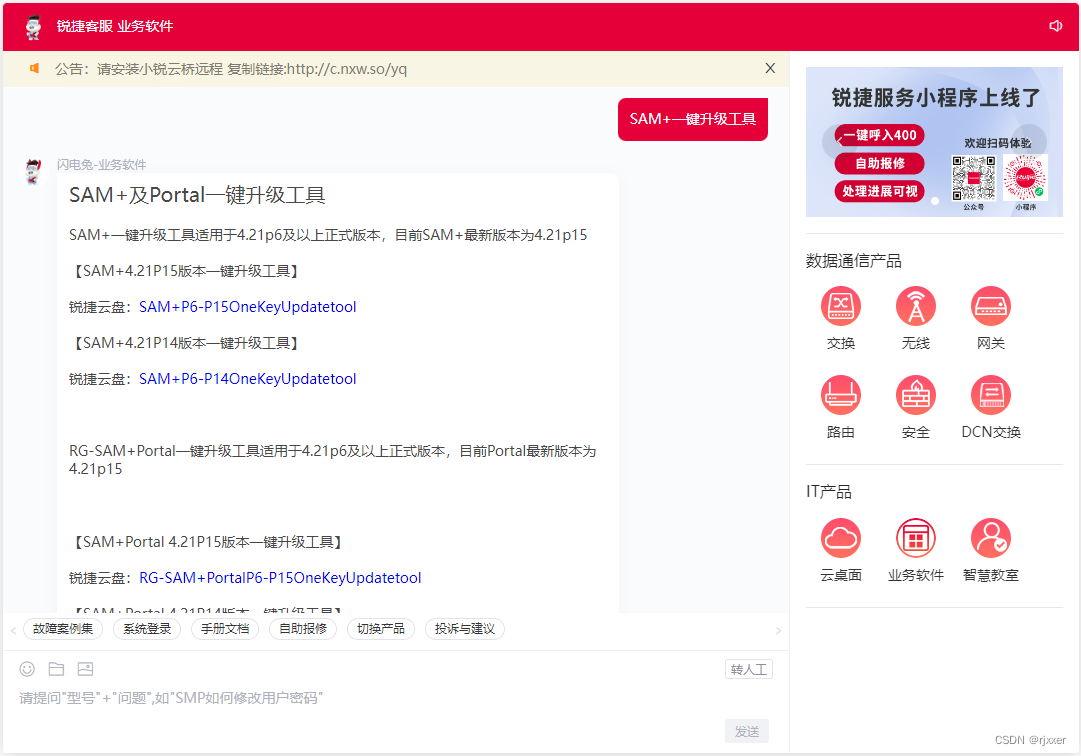Open the DCN交换 product category
The image size is (1081, 756).
coord(991,407)
